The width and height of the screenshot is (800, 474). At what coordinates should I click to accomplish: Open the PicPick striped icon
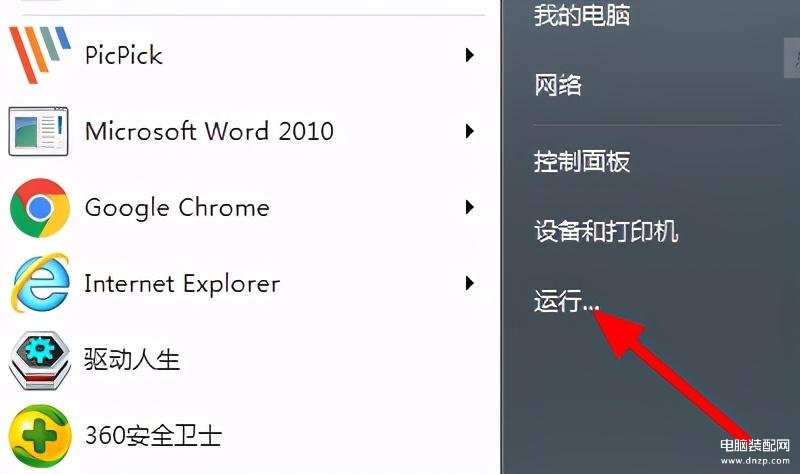[40, 54]
